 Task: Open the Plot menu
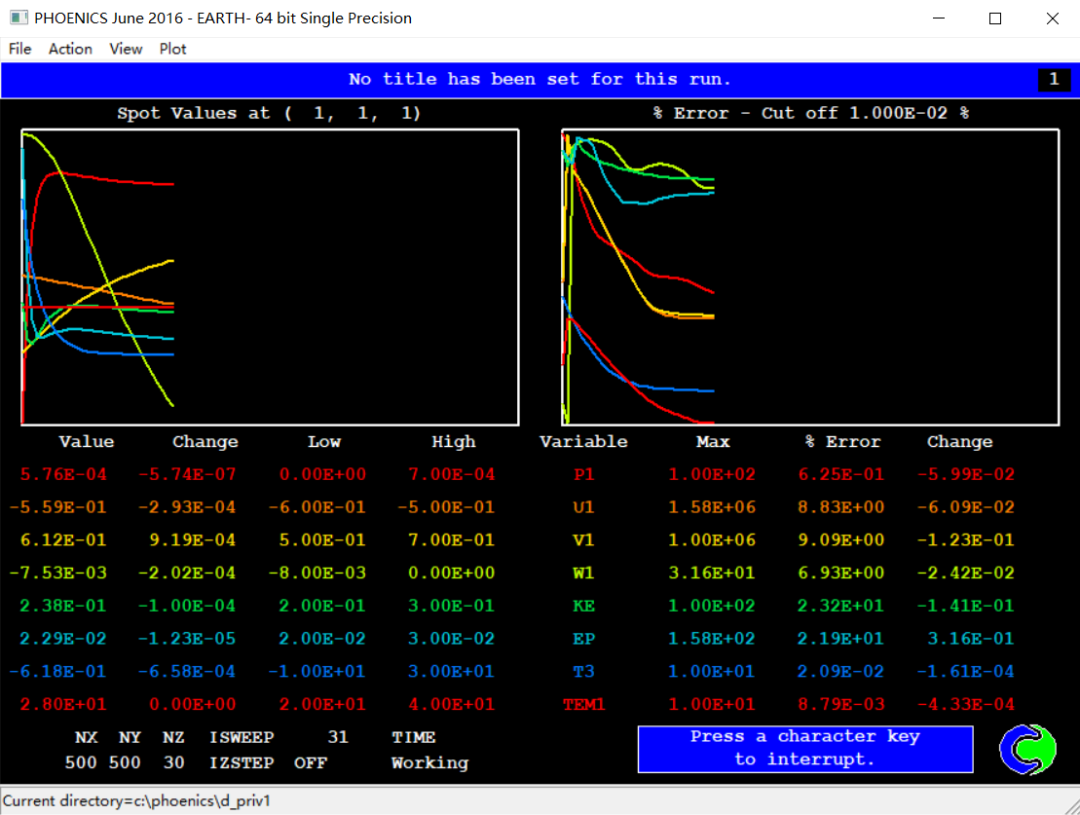coord(172,49)
